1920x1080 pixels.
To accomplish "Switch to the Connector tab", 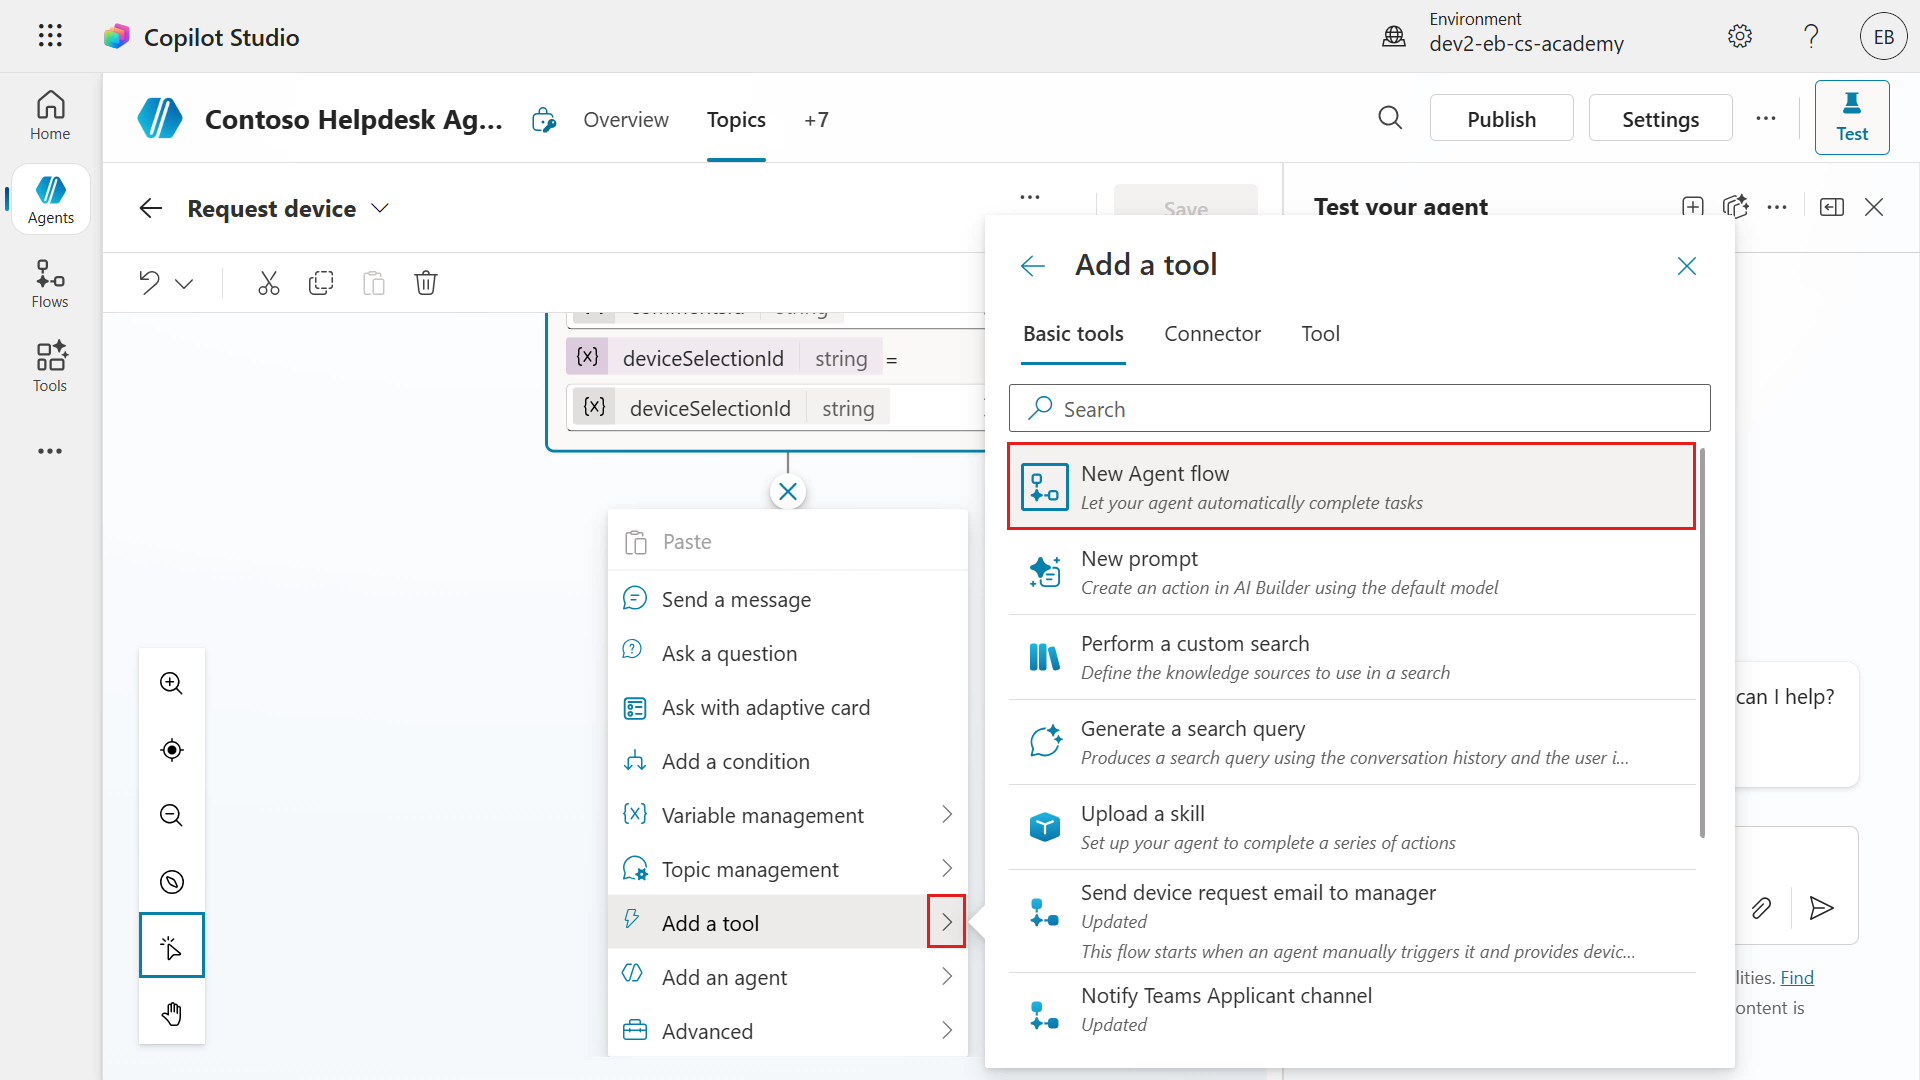I will point(1212,334).
